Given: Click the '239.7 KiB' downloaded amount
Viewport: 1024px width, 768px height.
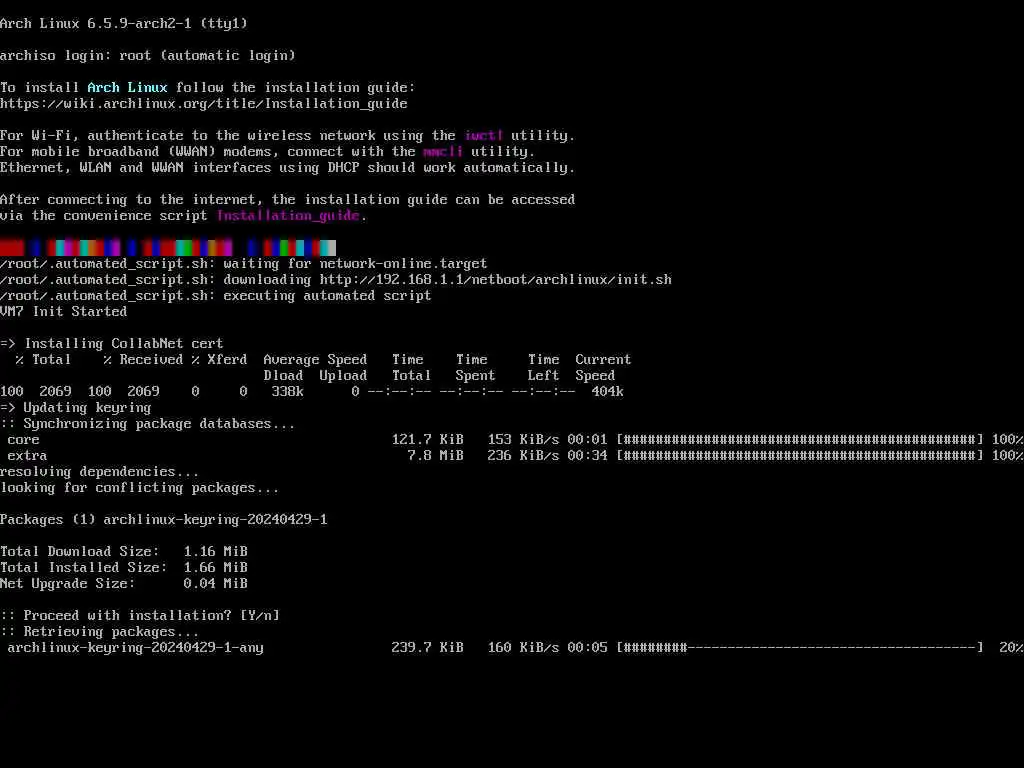Looking at the screenshot, I should click(428, 648).
